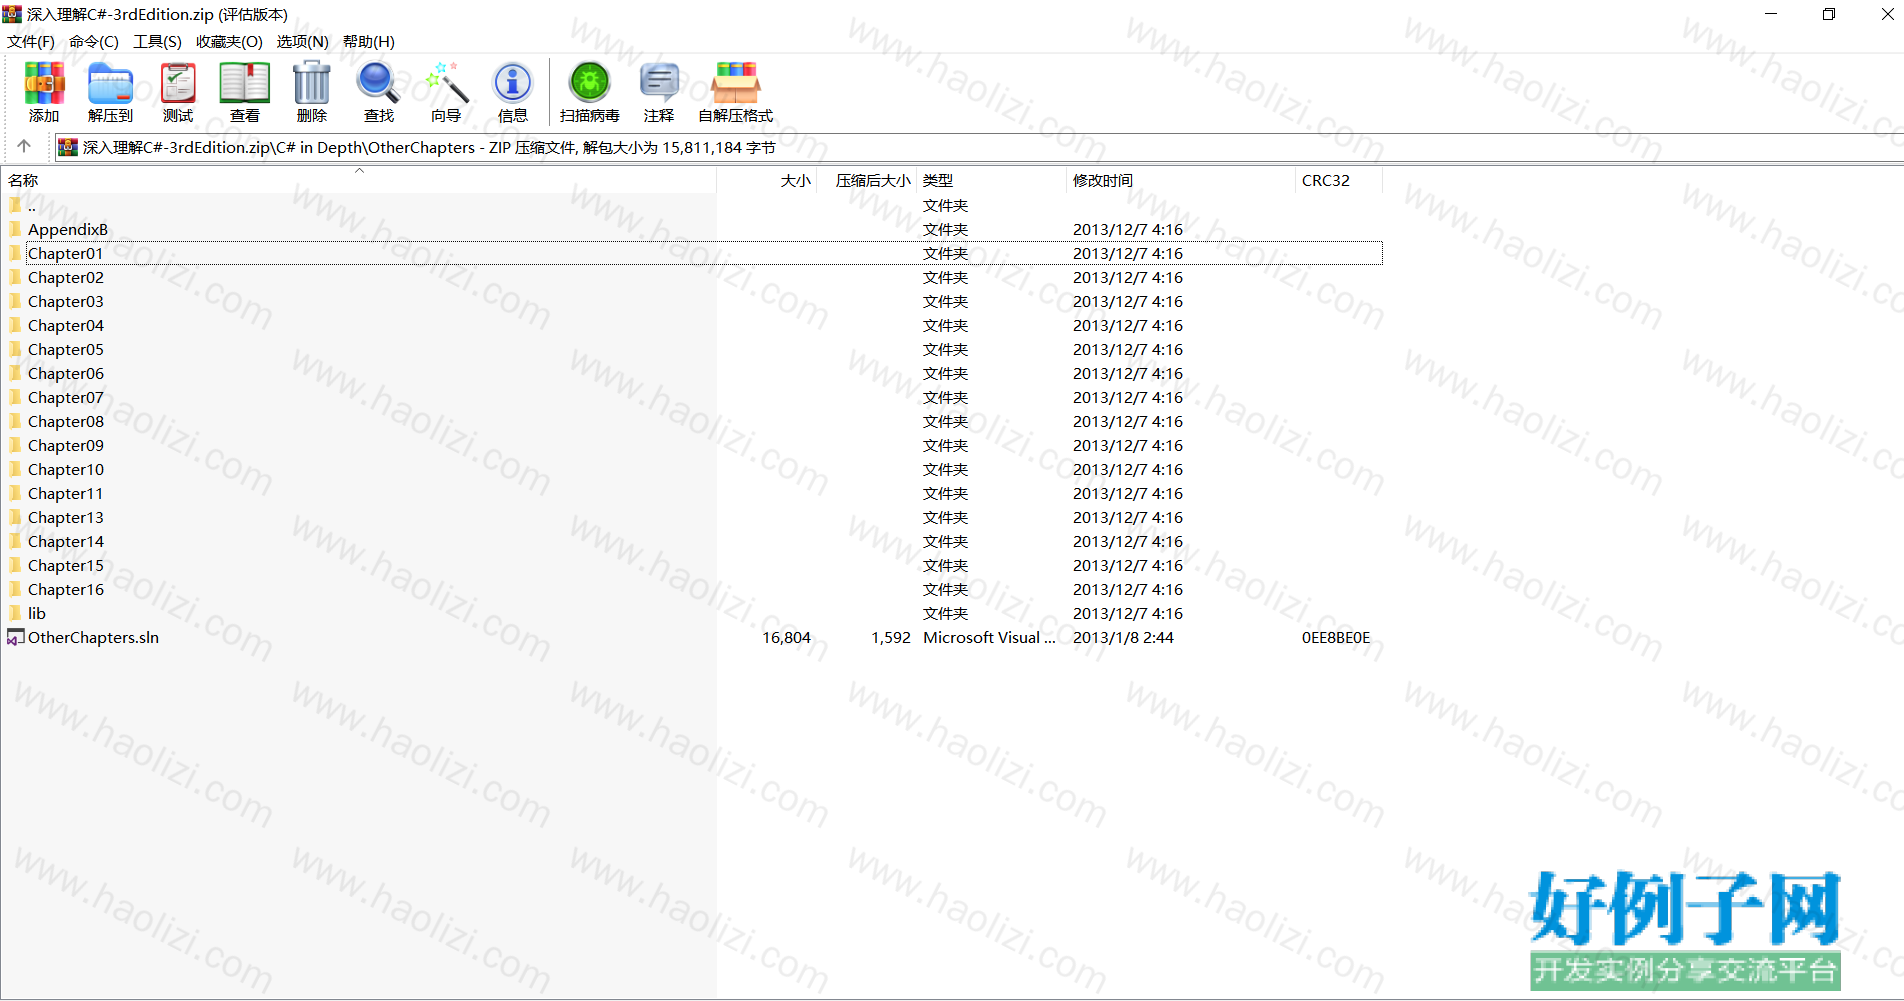Click the Find (查找) magnifier icon
The width and height of the screenshot is (1904, 1001).
tap(379, 83)
